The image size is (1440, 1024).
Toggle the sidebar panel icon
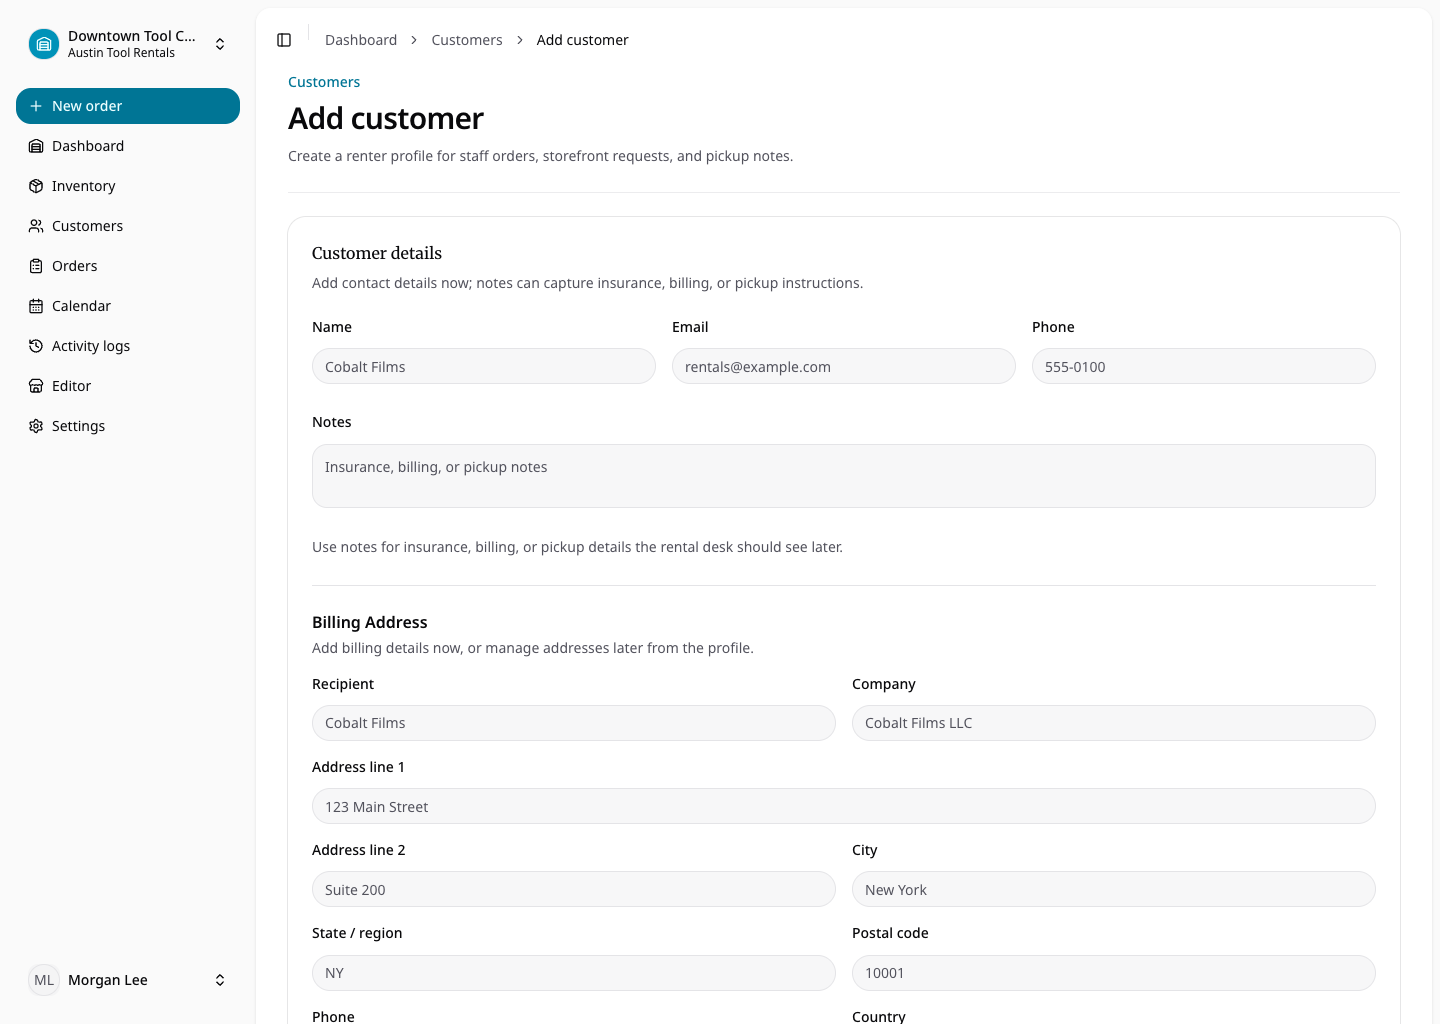point(284,40)
